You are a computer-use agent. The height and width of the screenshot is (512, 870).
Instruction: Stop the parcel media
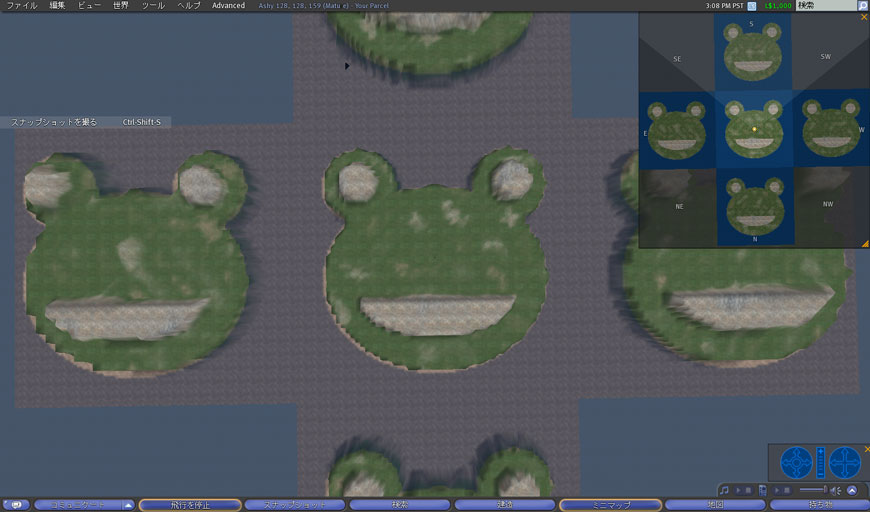[786, 490]
